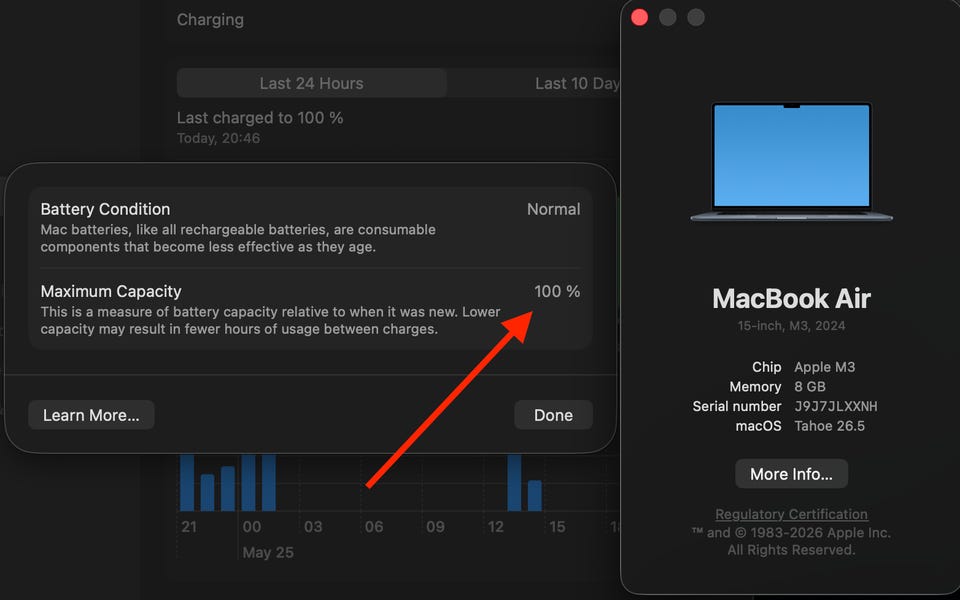Open Learn More about battery health
960x600 pixels.
click(91, 415)
